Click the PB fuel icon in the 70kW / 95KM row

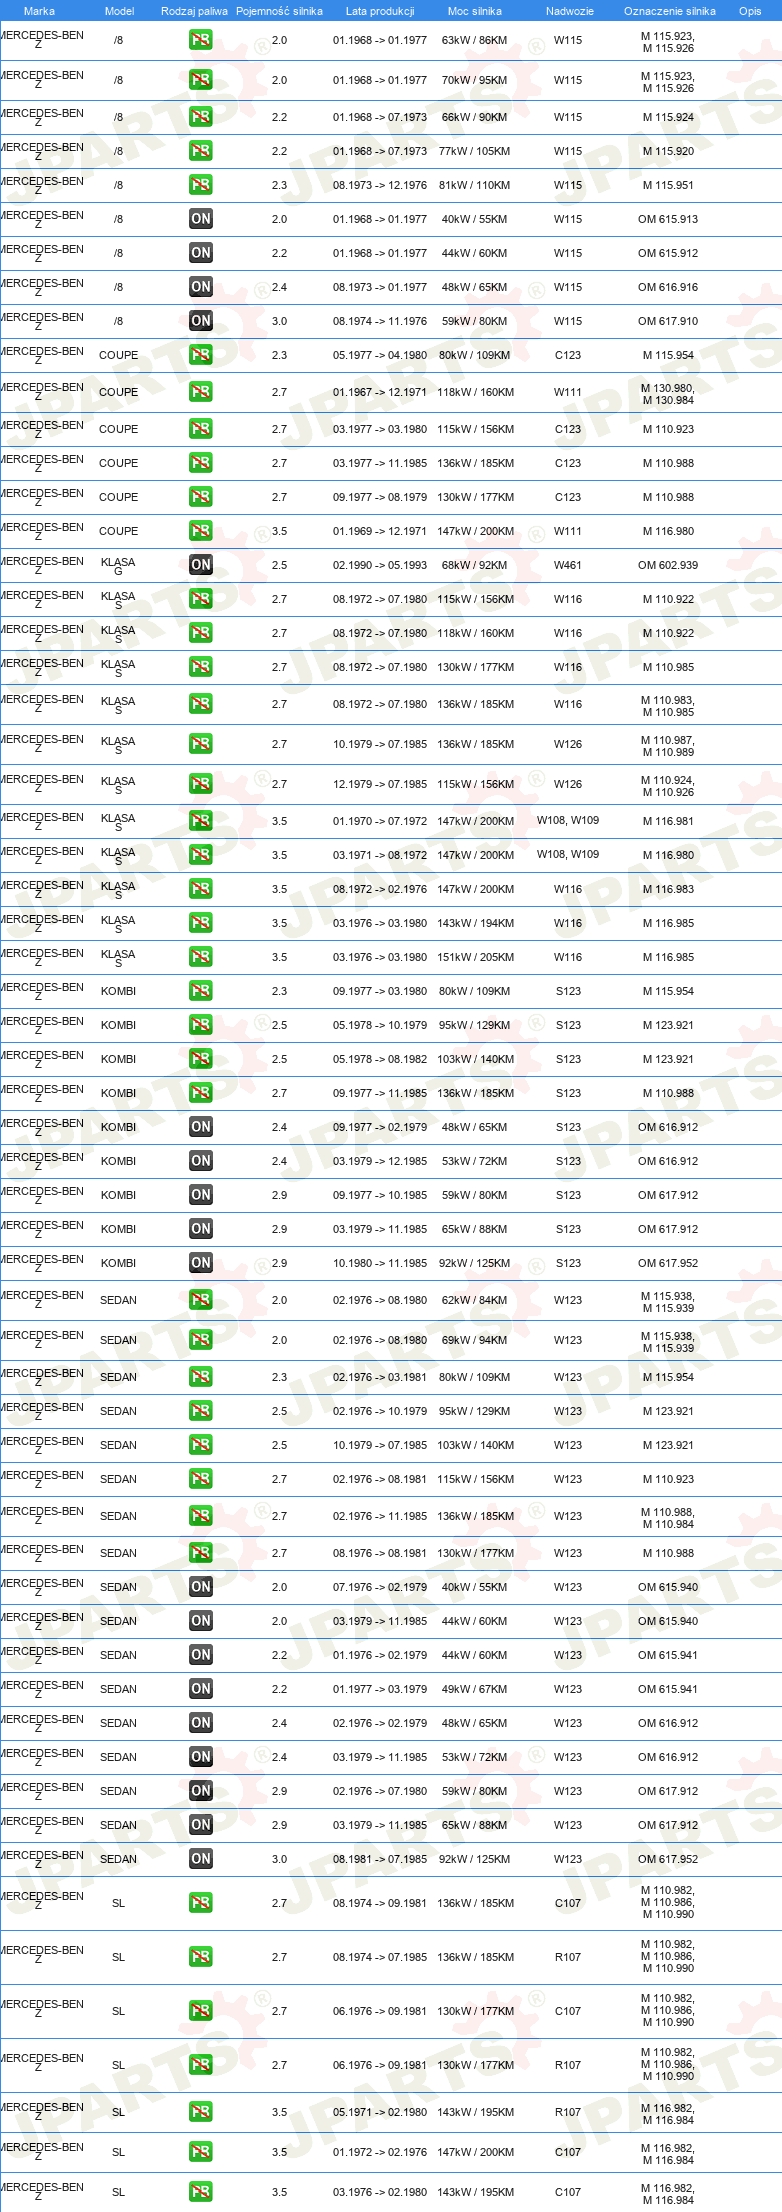point(201,81)
